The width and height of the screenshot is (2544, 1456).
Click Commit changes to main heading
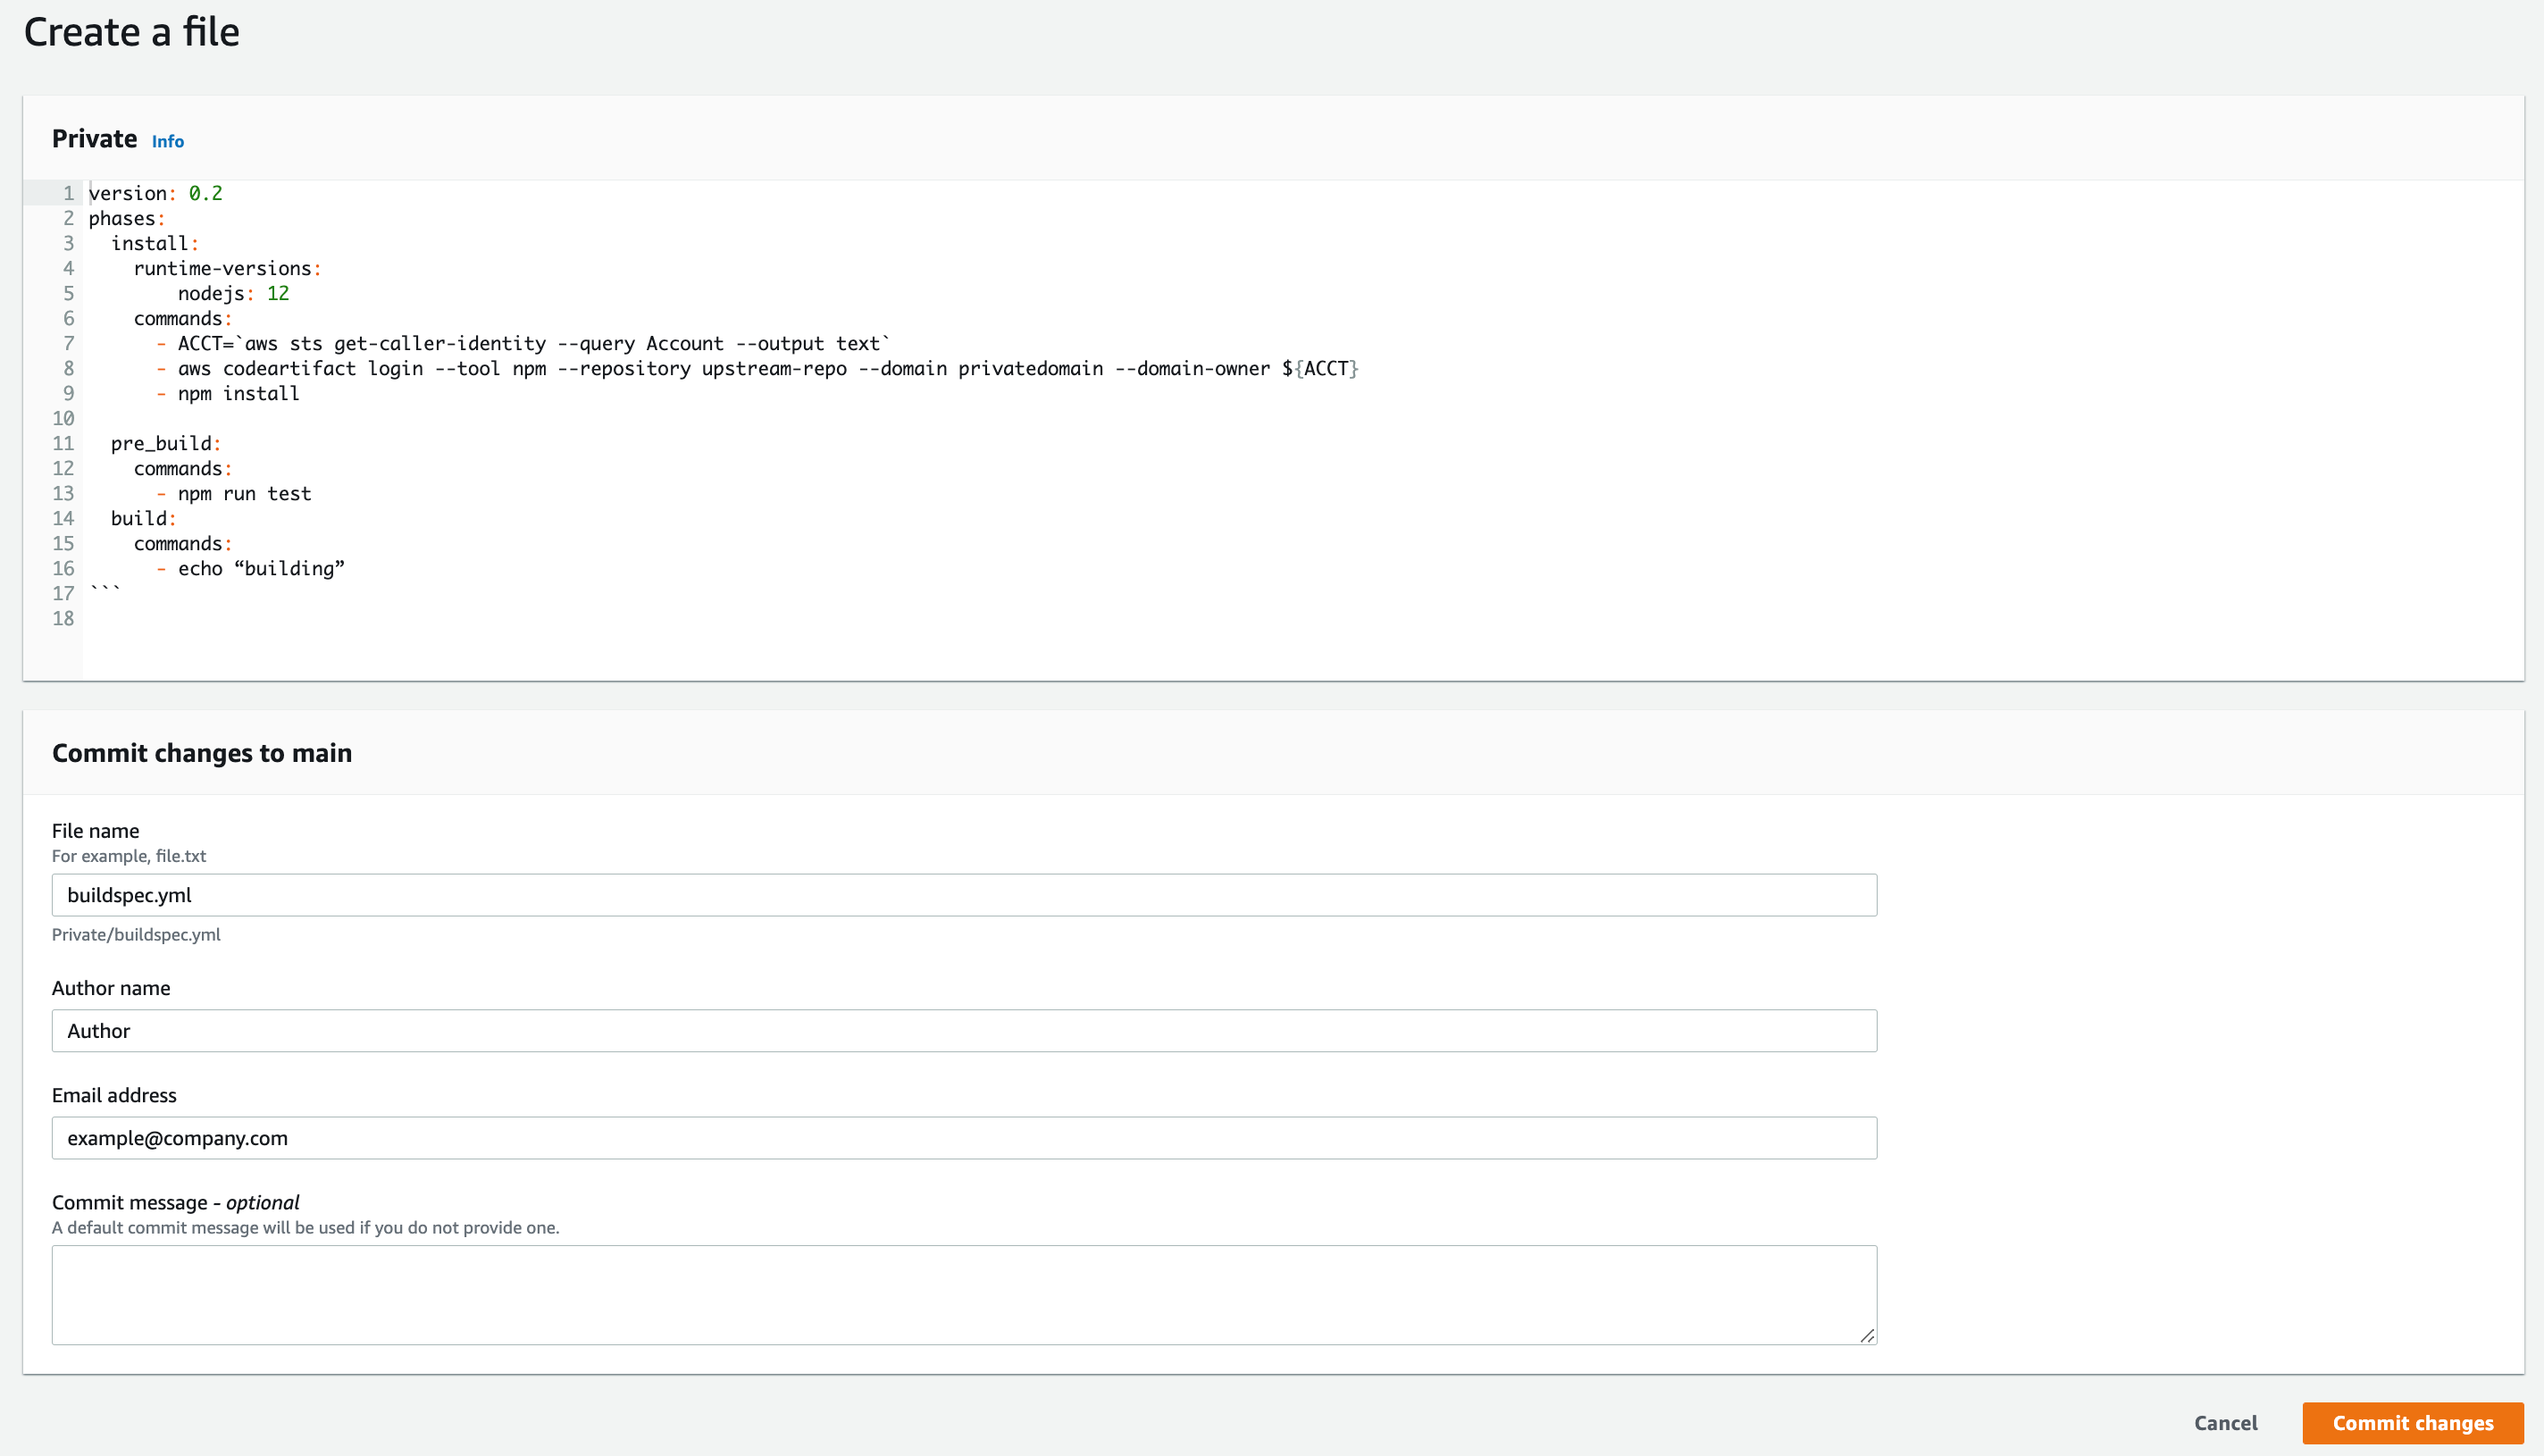pos(203,753)
